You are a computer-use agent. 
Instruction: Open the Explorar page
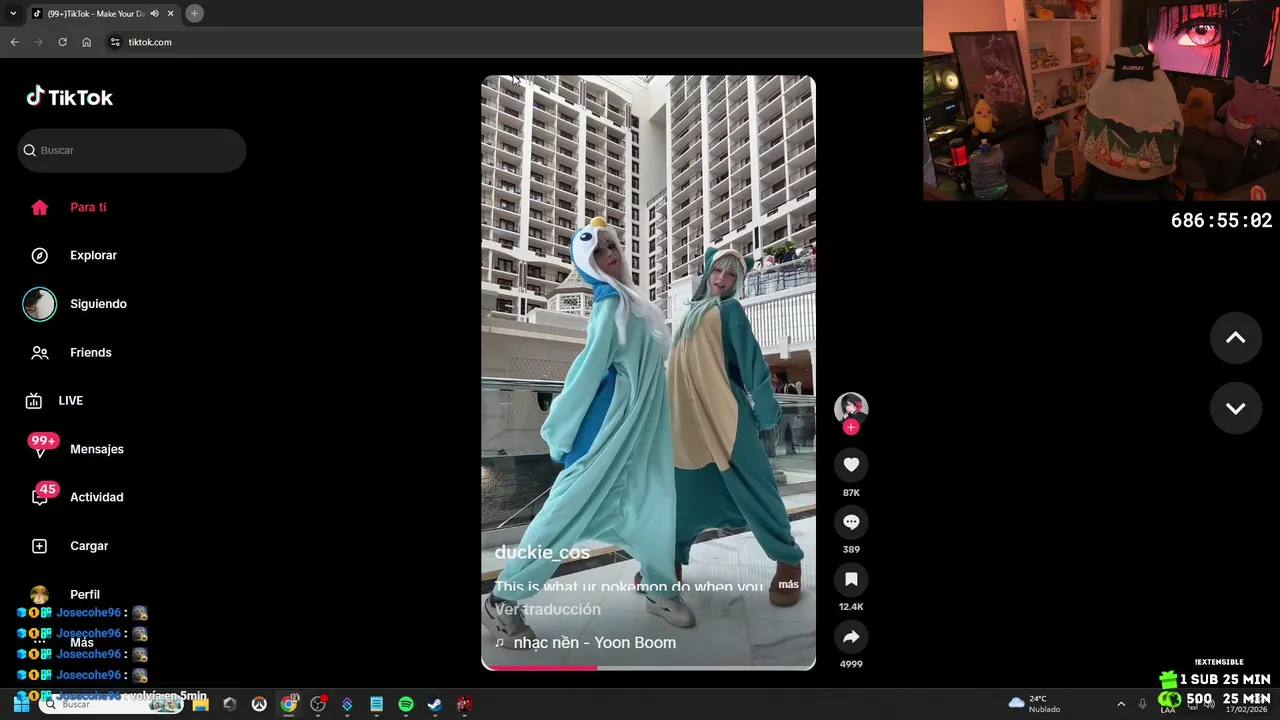tap(93, 255)
